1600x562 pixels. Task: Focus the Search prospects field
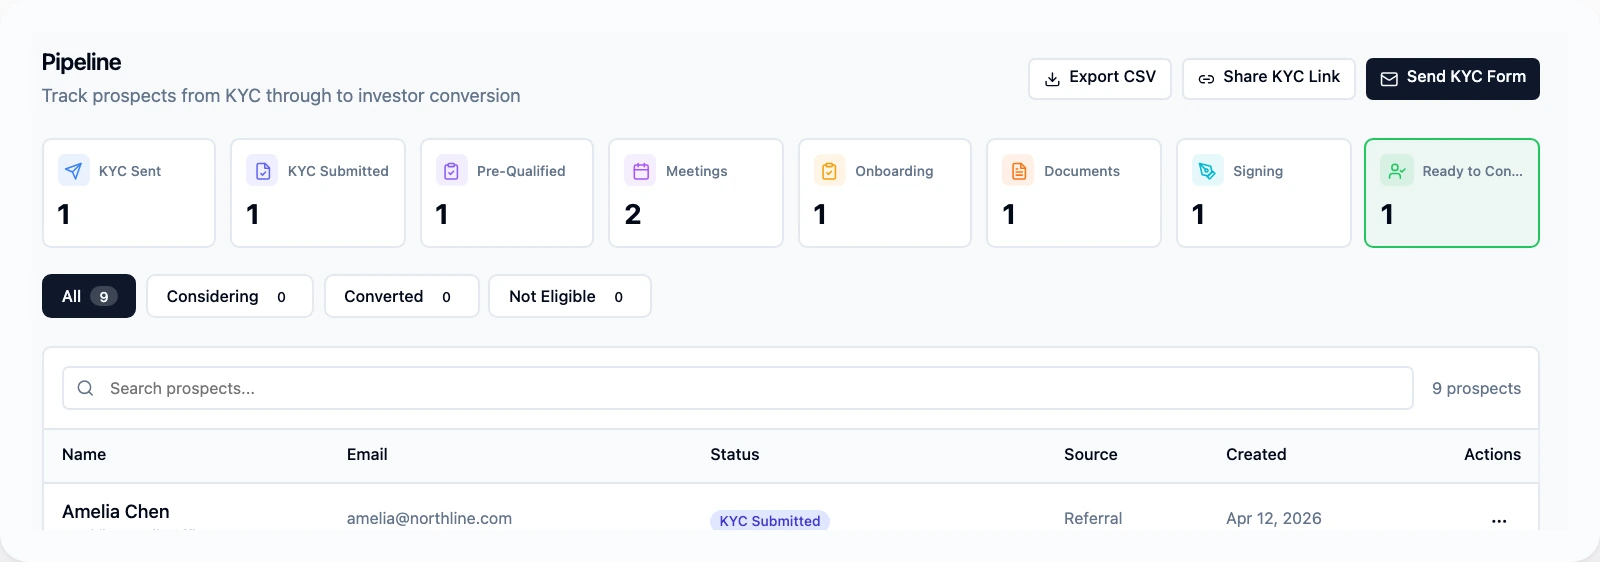tap(738, 388)
